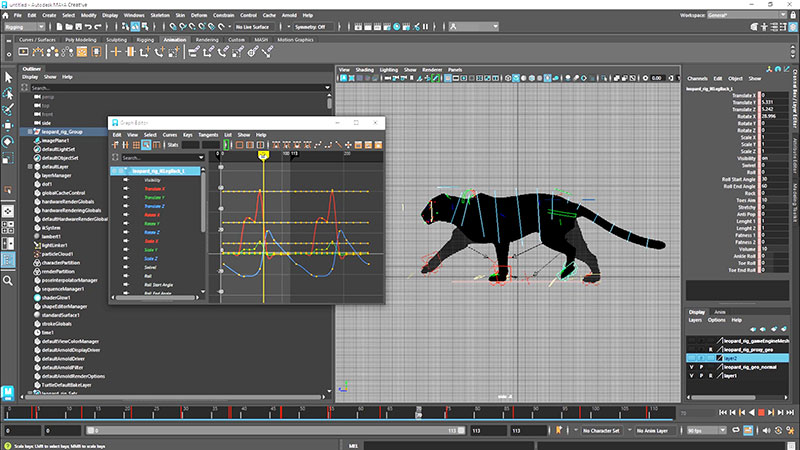Click the New Scene icon
The width and height of the screenshot is (800, 450).
(x=59, y=27)
